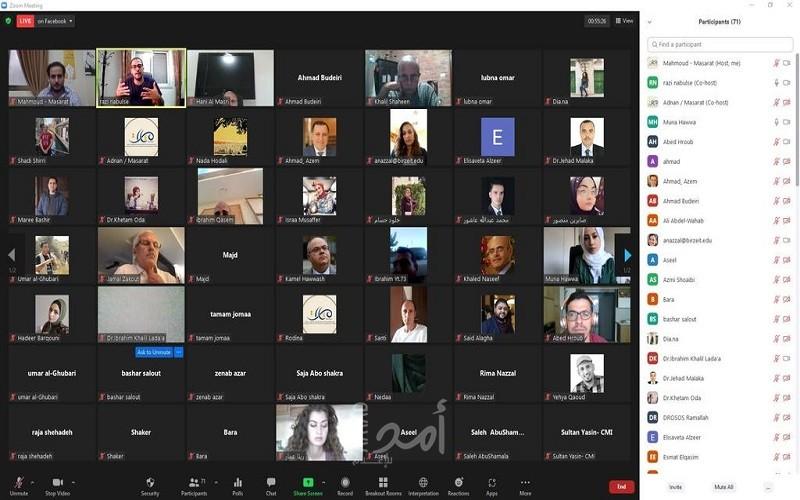Open the ellipsis menu beside Ask to Unmute
800x500 pixels.
179,352
